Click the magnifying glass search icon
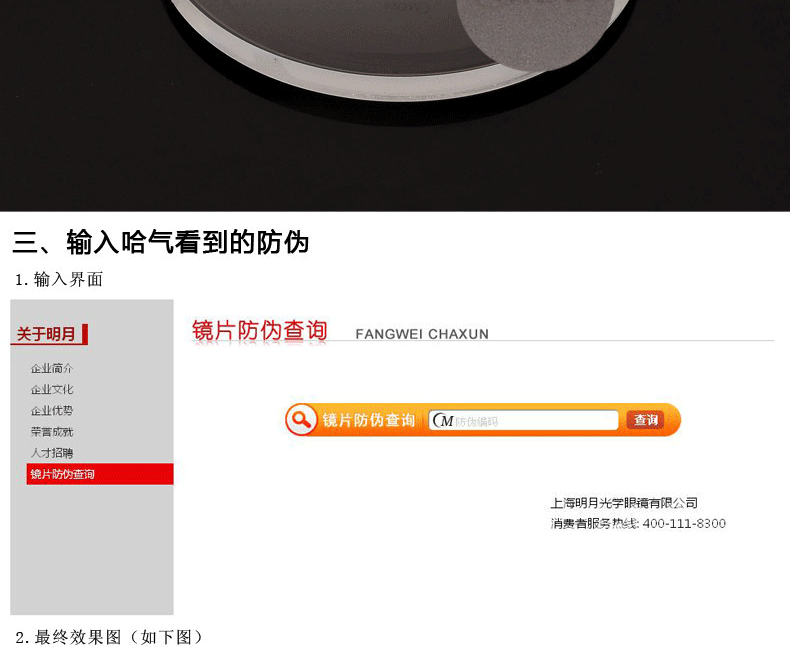The width and height of the screenshot is (790, 647). 301,419
